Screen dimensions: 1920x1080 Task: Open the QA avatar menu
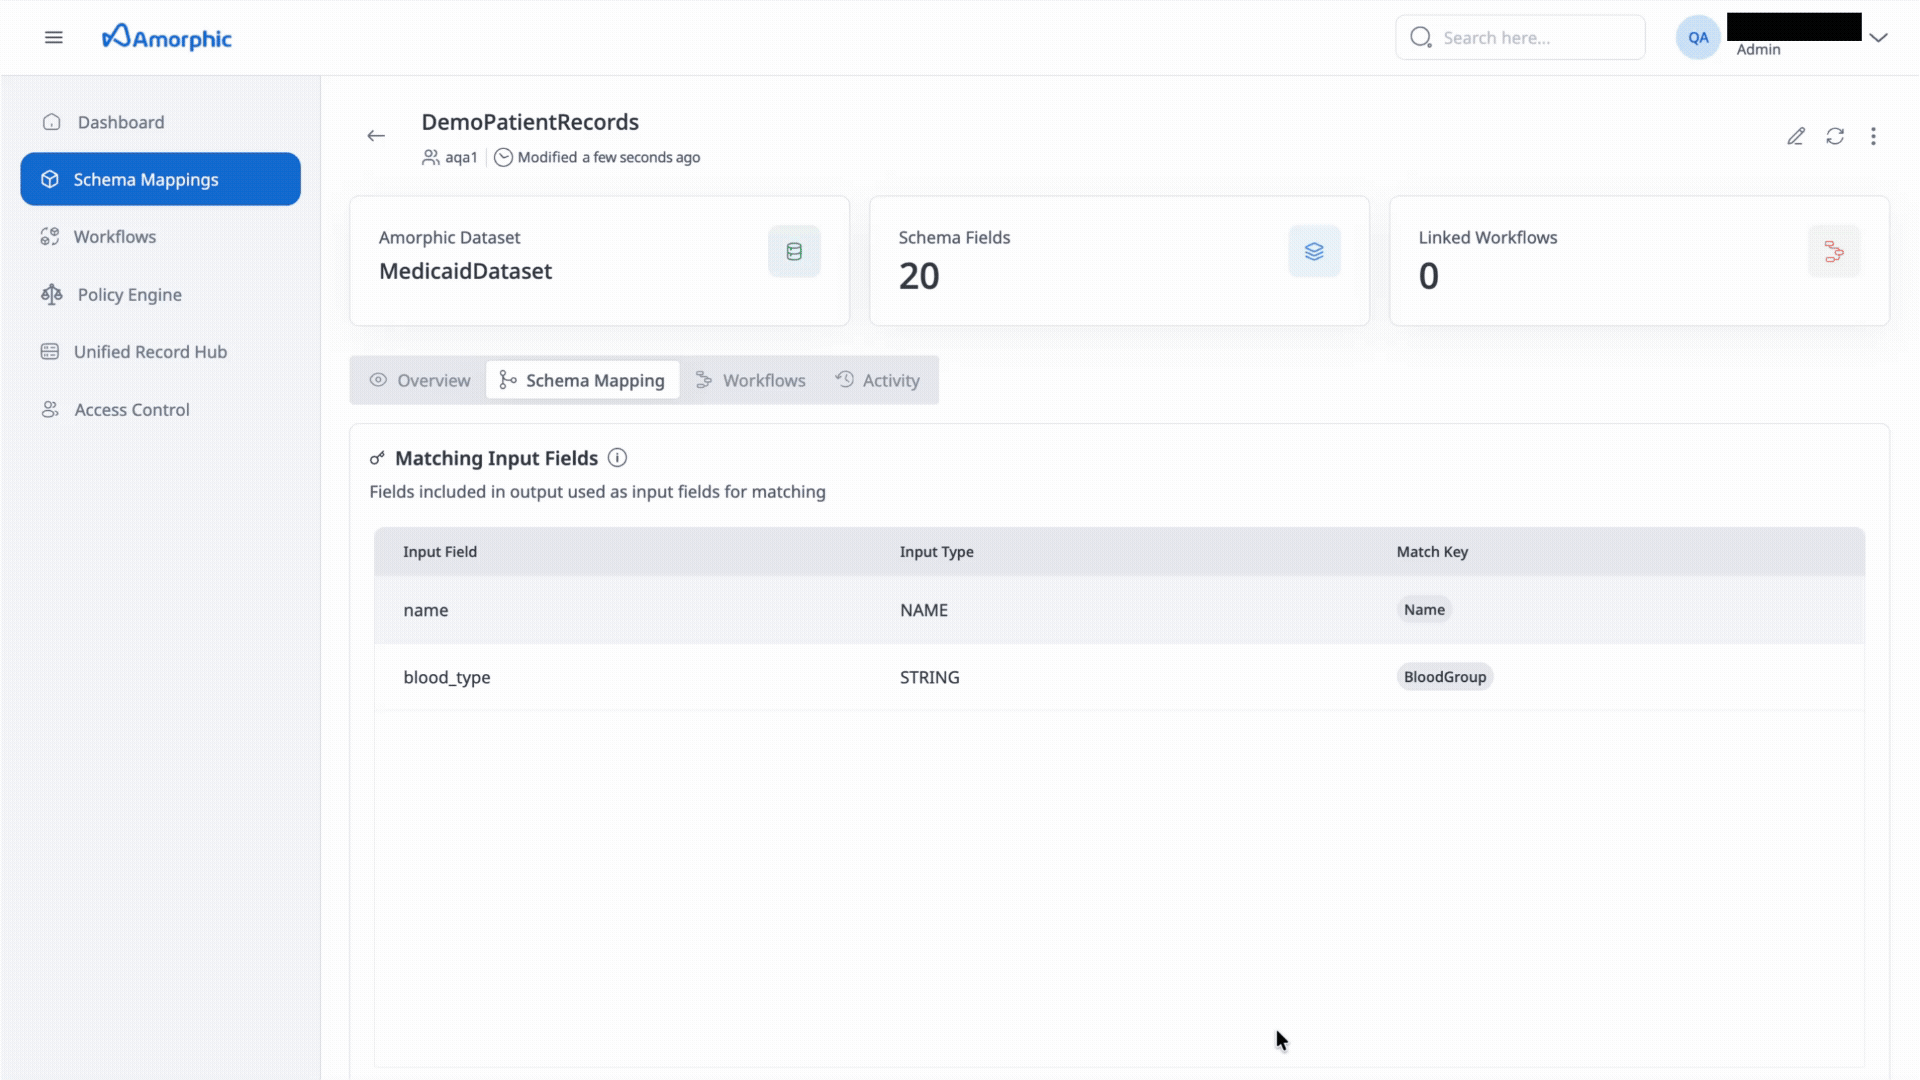[1697, 36]
